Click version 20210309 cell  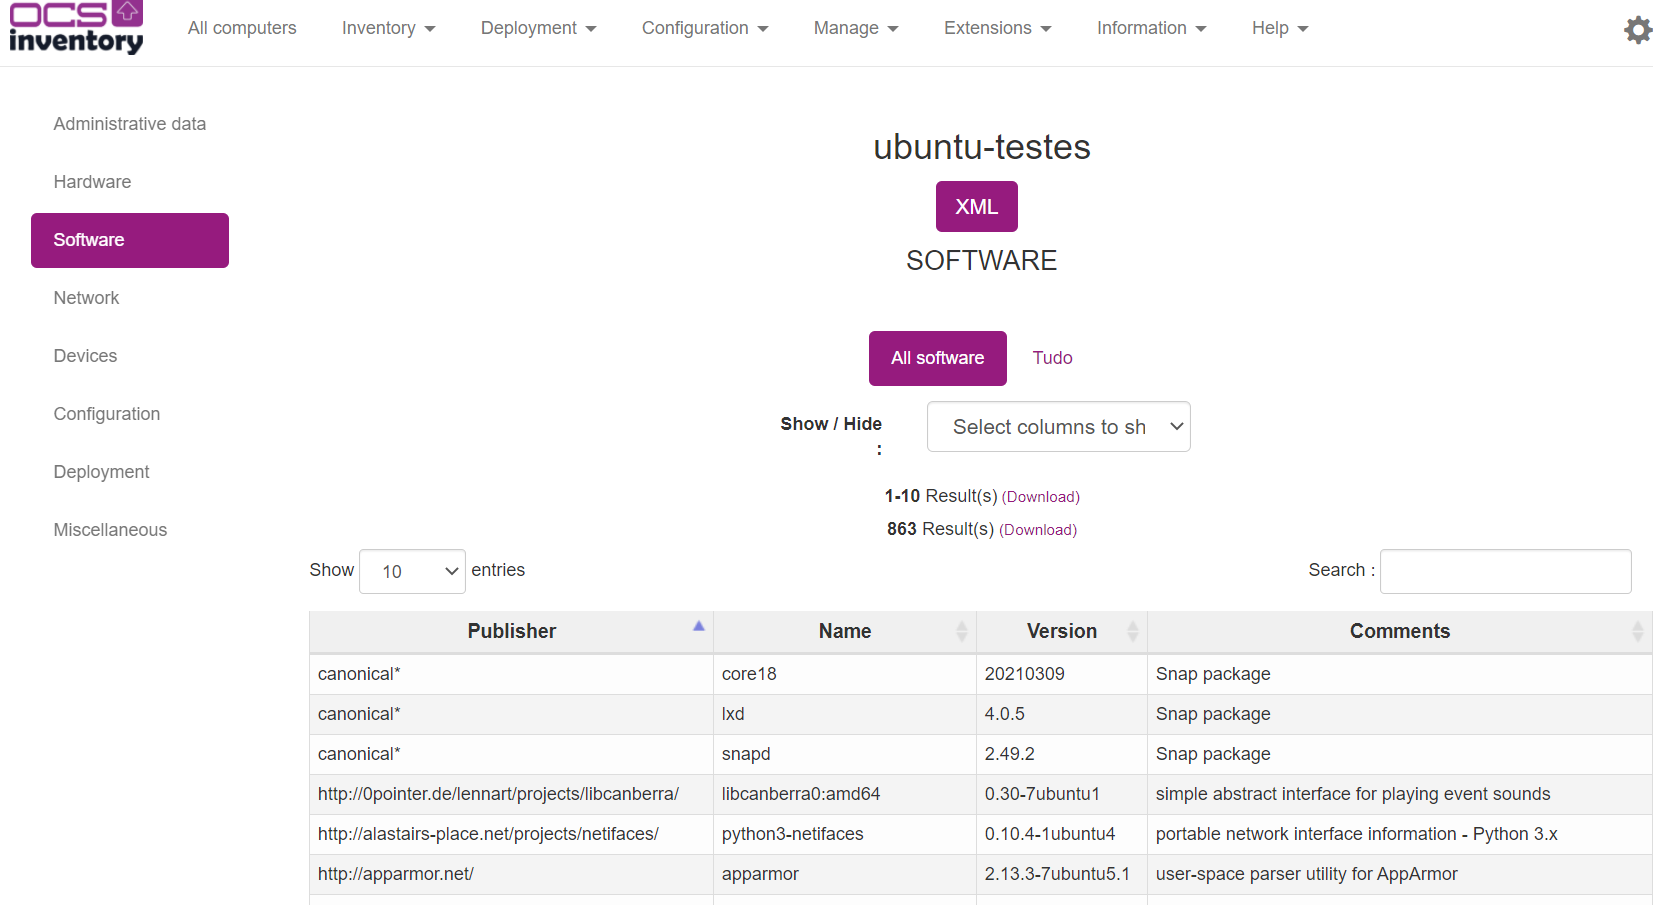coord(1062,674)
